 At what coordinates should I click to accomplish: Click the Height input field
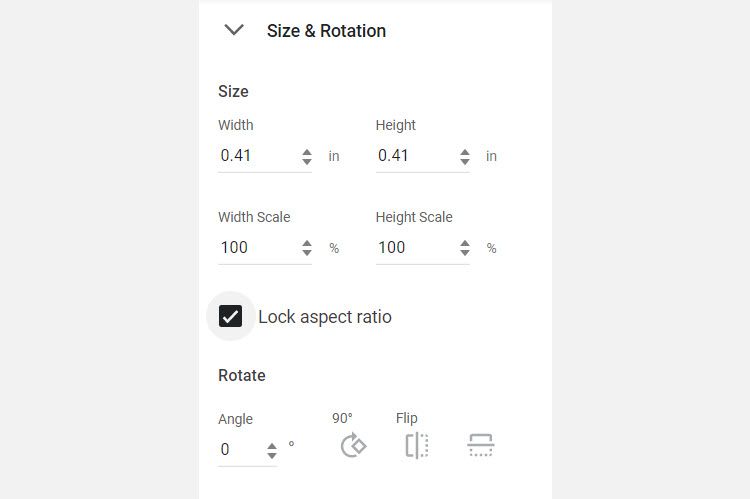click(x=413, y=156)
